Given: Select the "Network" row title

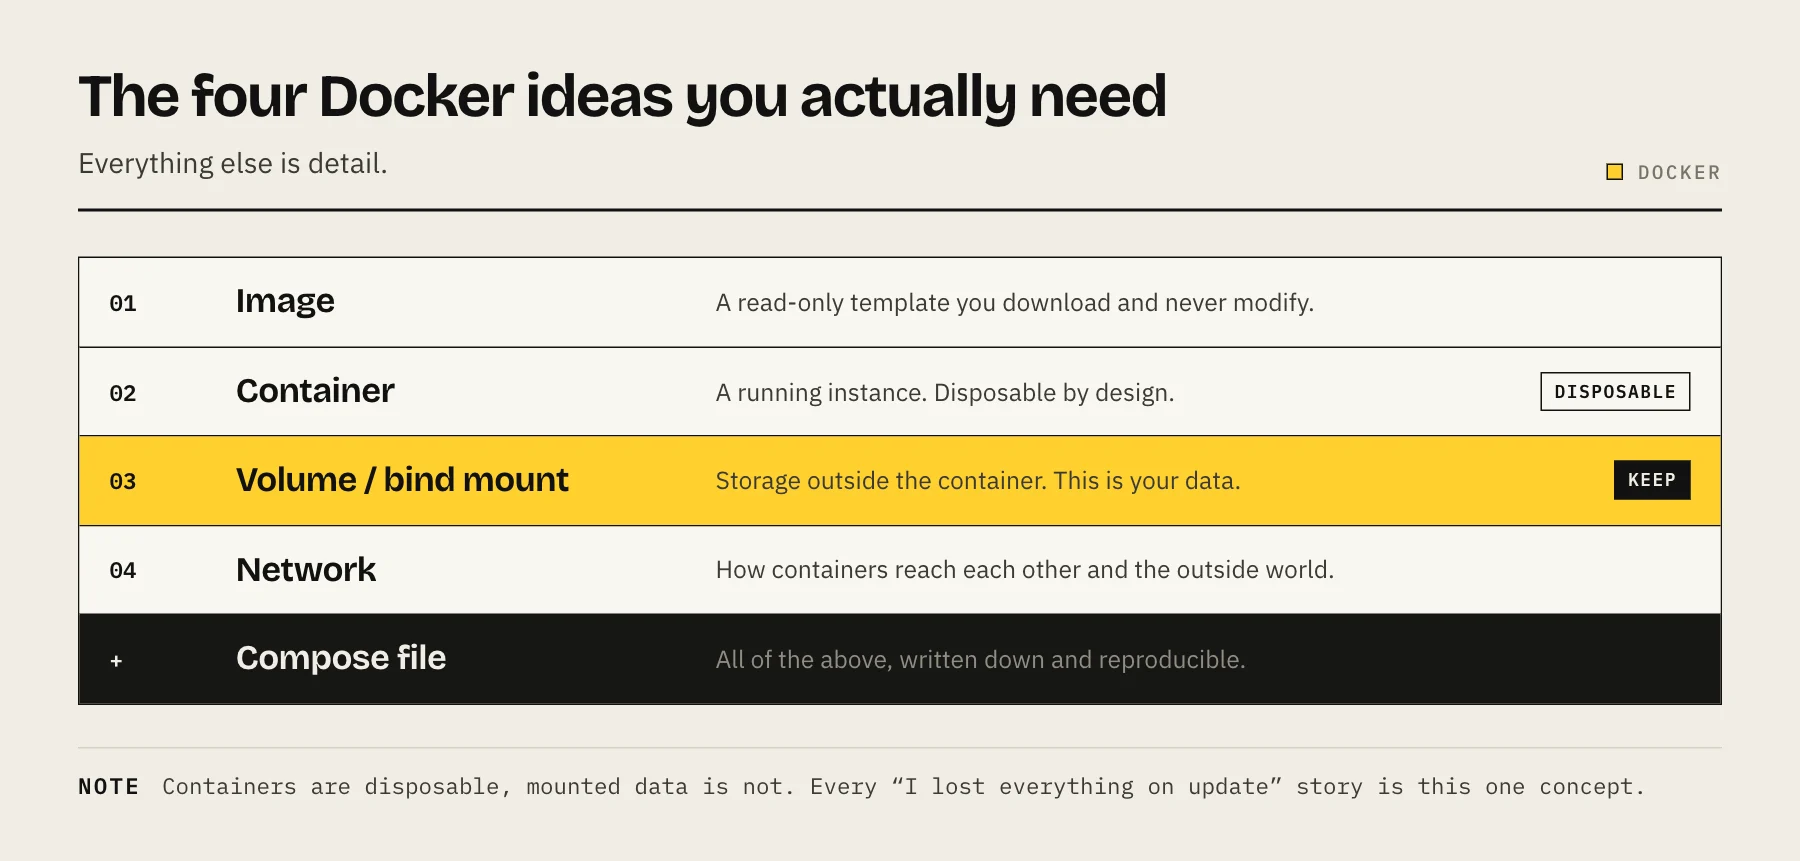Looking at the screenshot, I should coord(306,570).
